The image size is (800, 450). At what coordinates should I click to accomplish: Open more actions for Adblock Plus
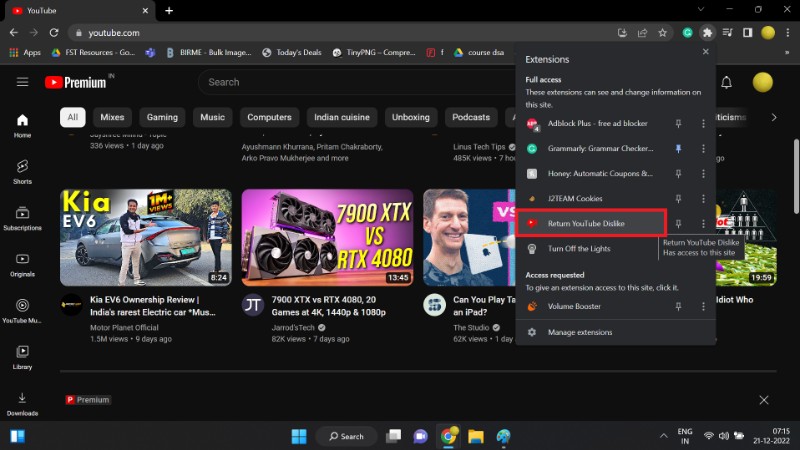[x=703, y=124]
